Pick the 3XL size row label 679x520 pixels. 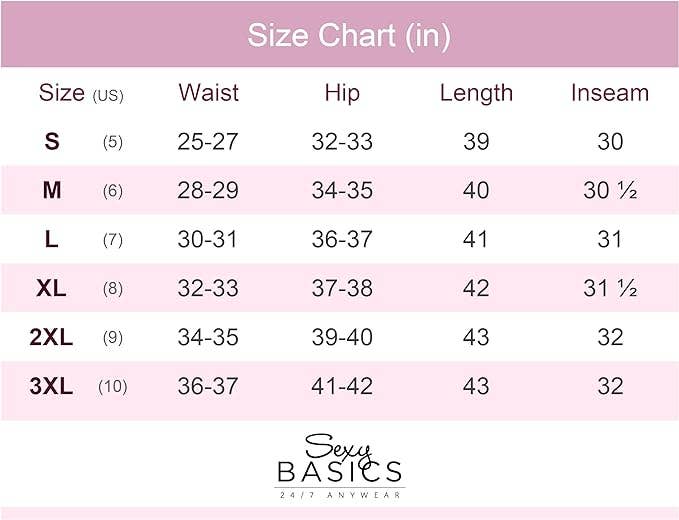51,386
